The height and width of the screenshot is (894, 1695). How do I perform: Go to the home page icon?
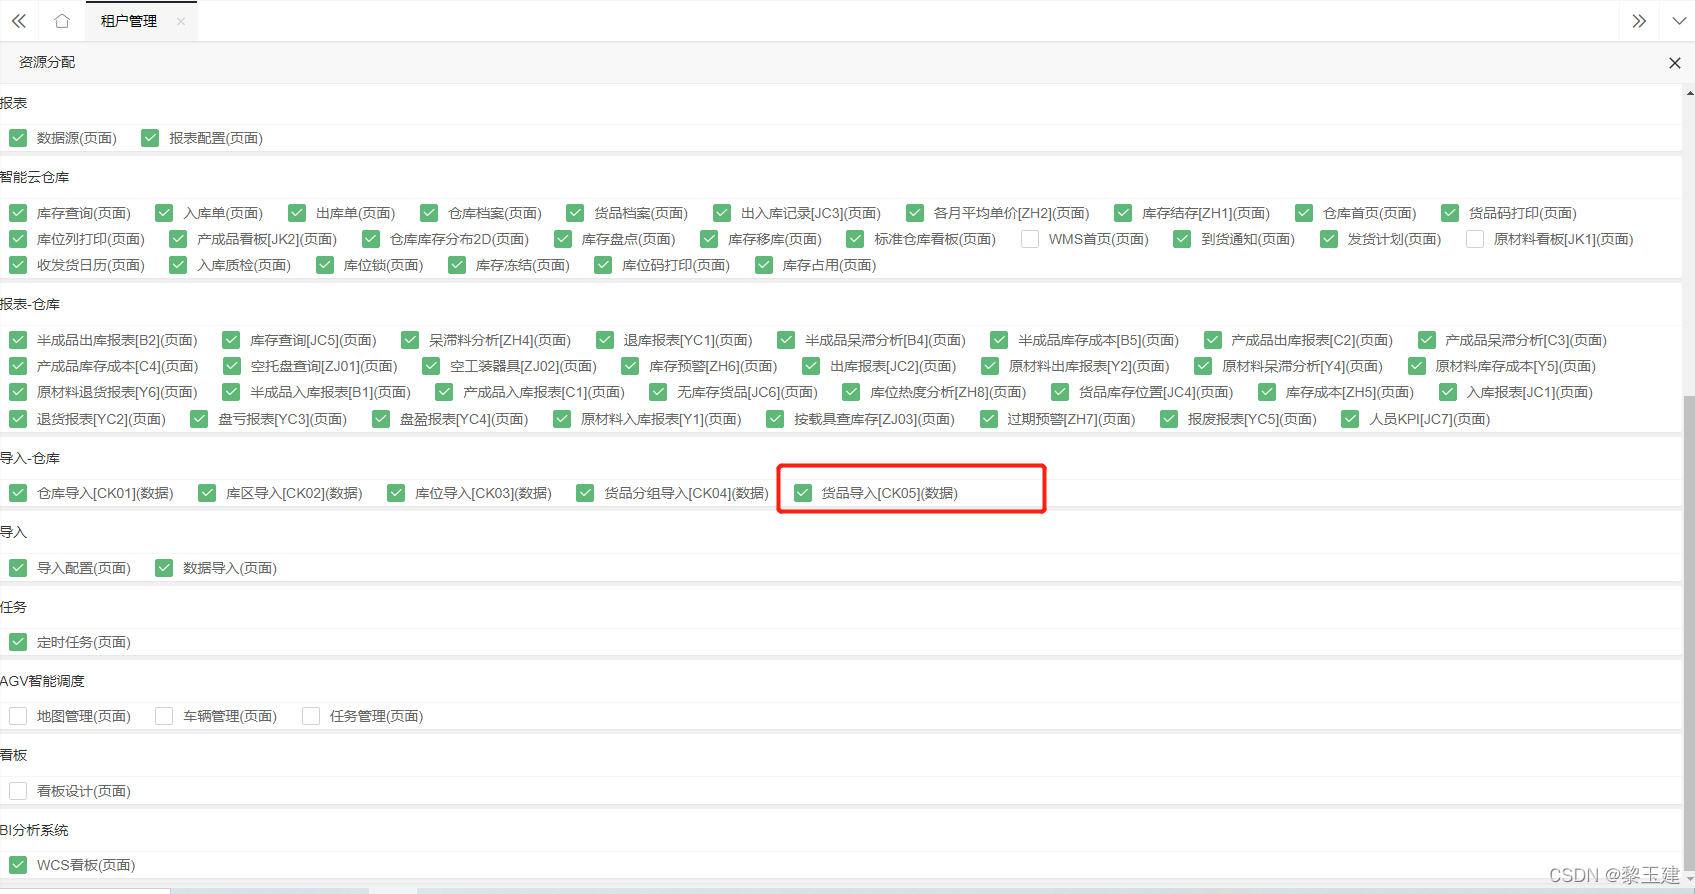(x=62, y=21)
